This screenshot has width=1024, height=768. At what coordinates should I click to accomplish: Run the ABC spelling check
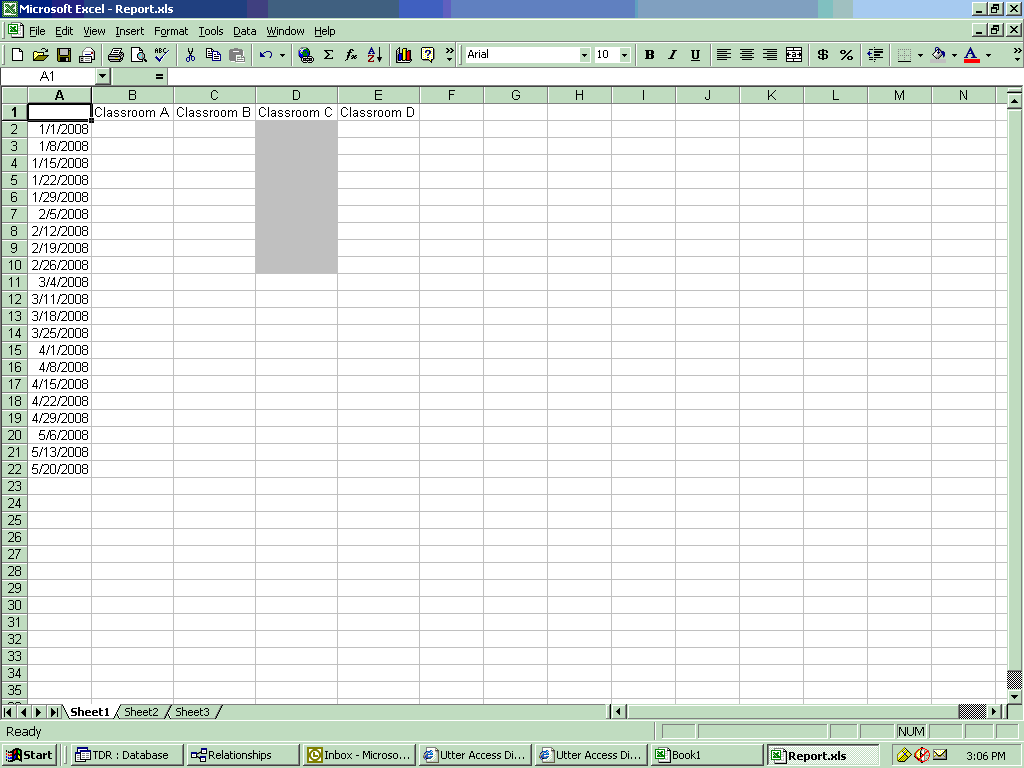[x=161, y=55]
